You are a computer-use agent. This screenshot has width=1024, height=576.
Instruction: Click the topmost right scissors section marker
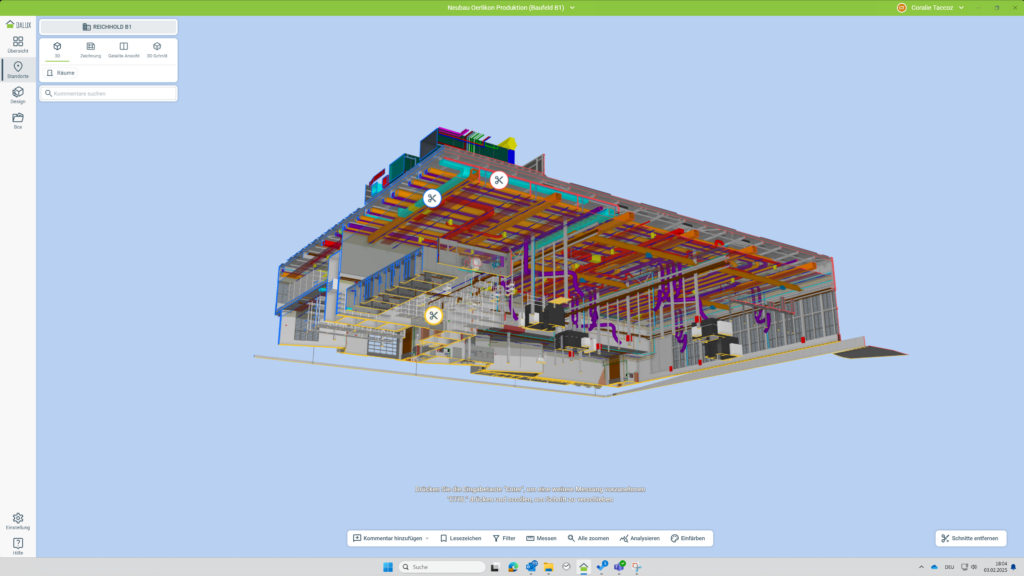(498, 180)
